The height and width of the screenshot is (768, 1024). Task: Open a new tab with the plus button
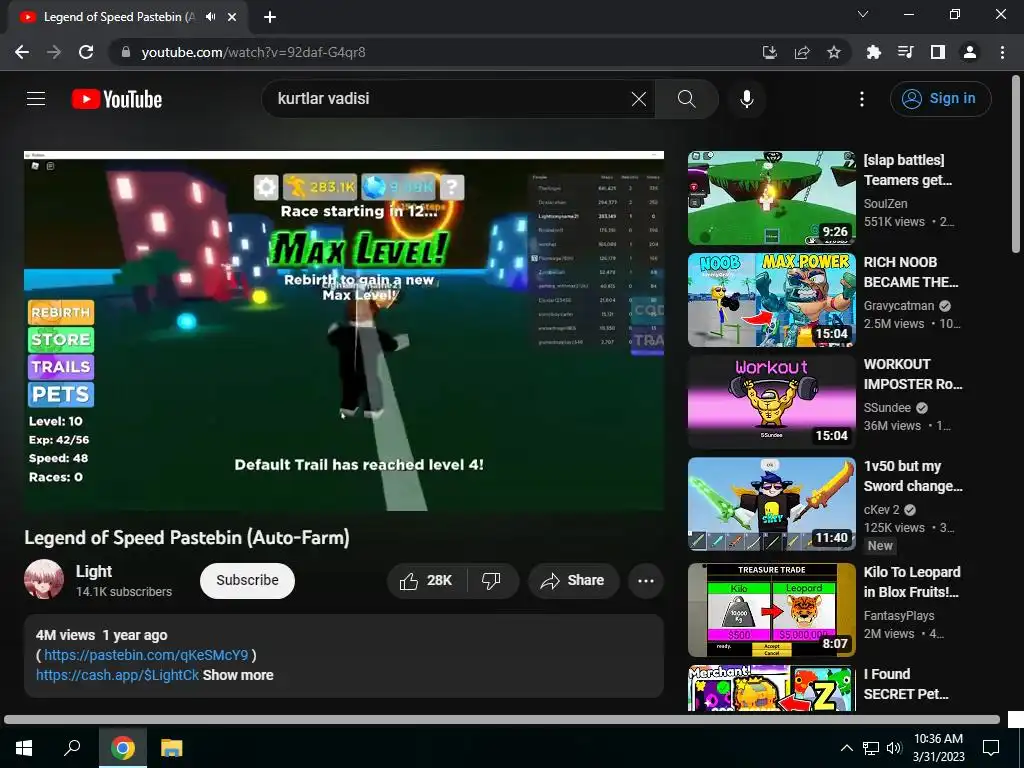270,17
